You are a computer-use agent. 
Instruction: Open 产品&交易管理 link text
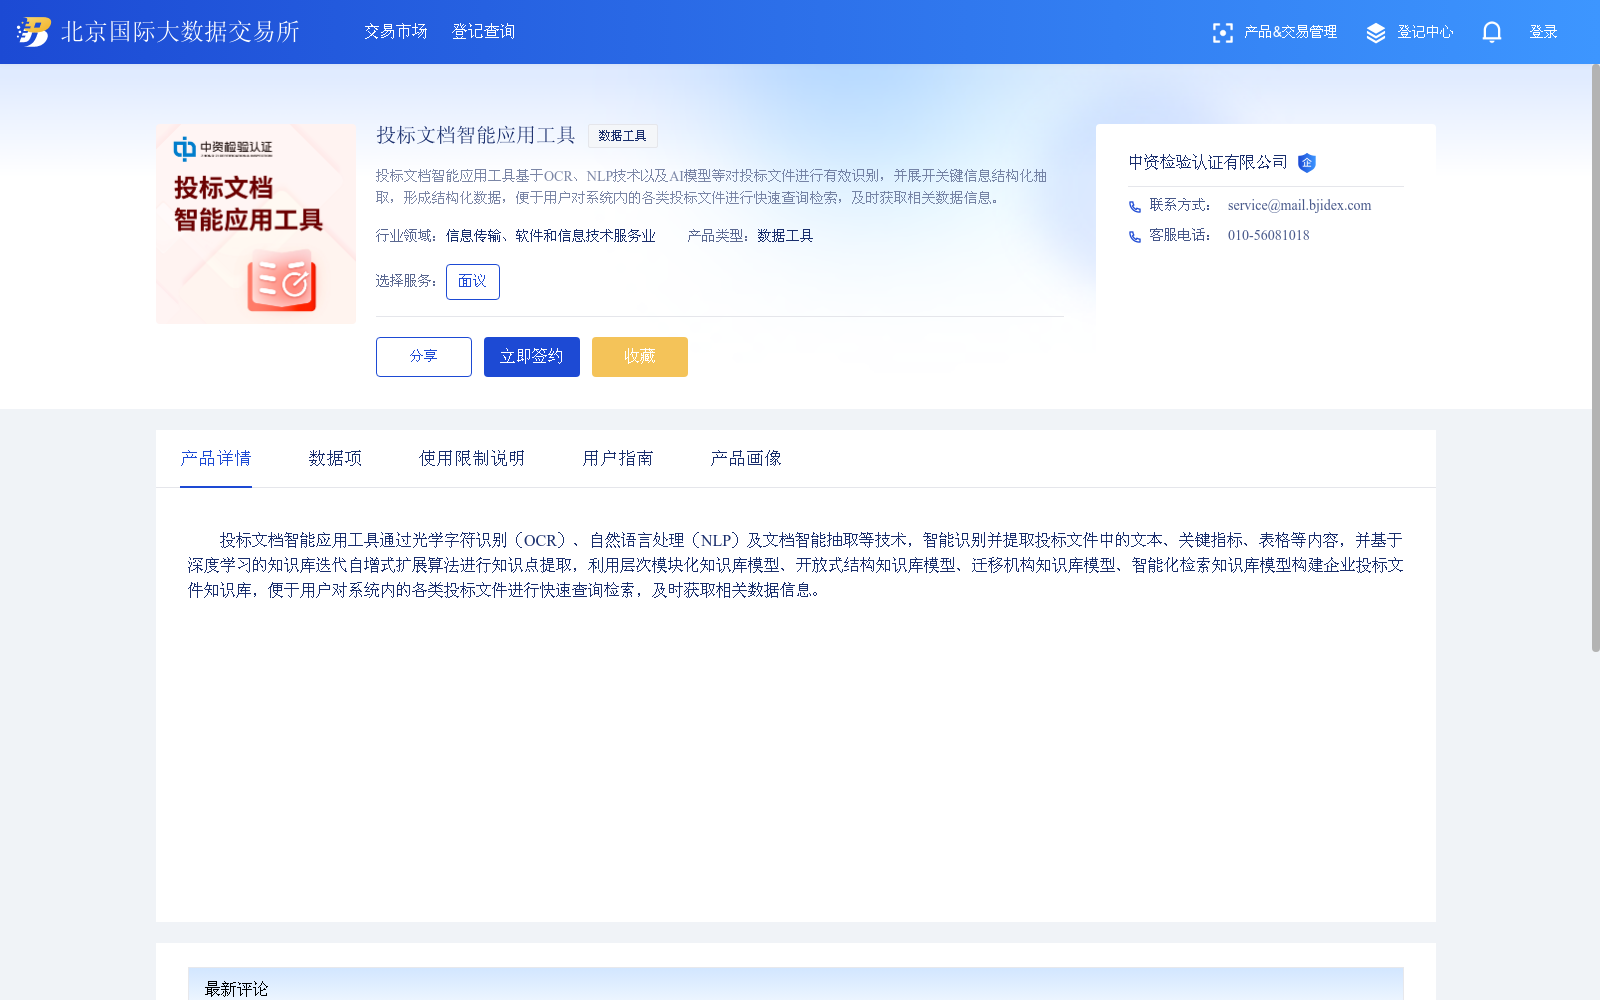[1290, 32]
